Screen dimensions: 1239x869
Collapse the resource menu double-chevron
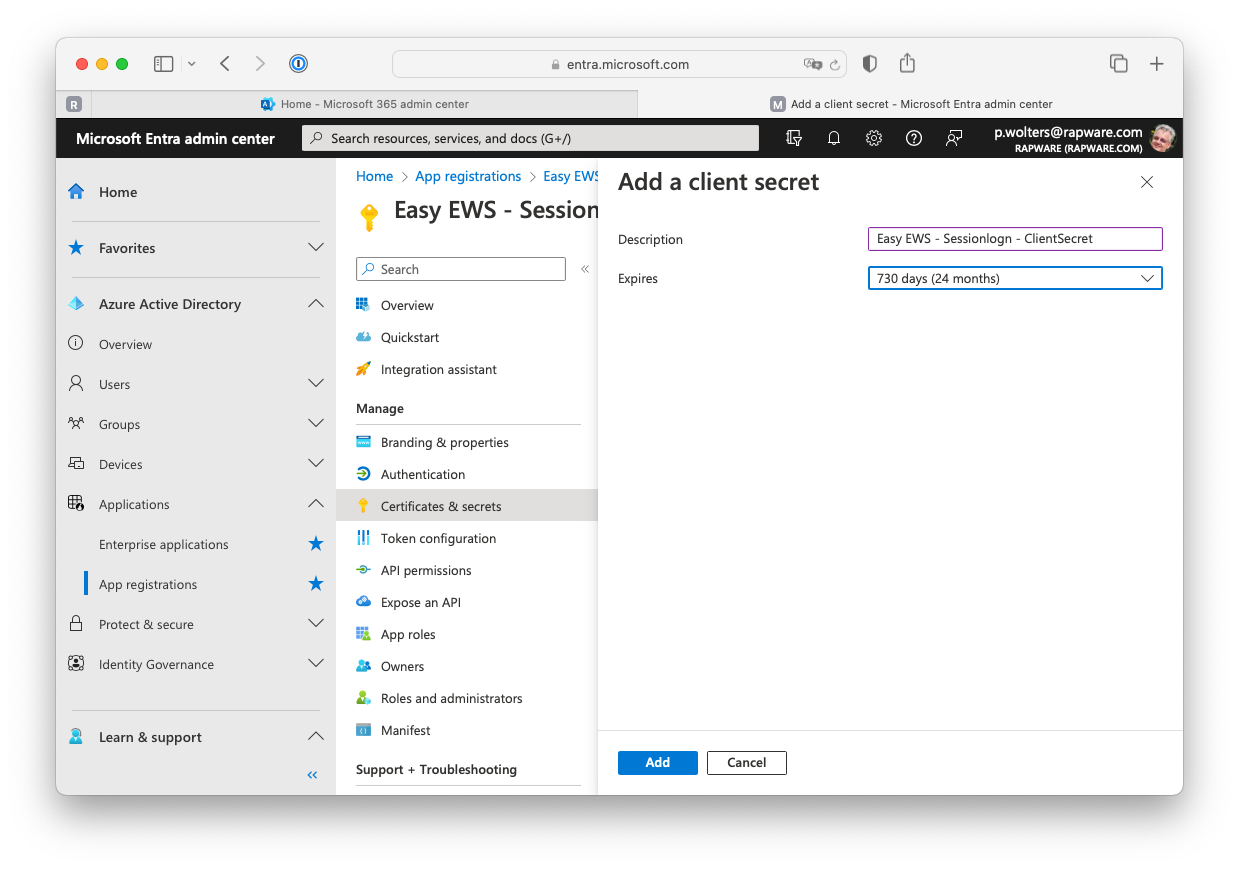pos(585,269)
